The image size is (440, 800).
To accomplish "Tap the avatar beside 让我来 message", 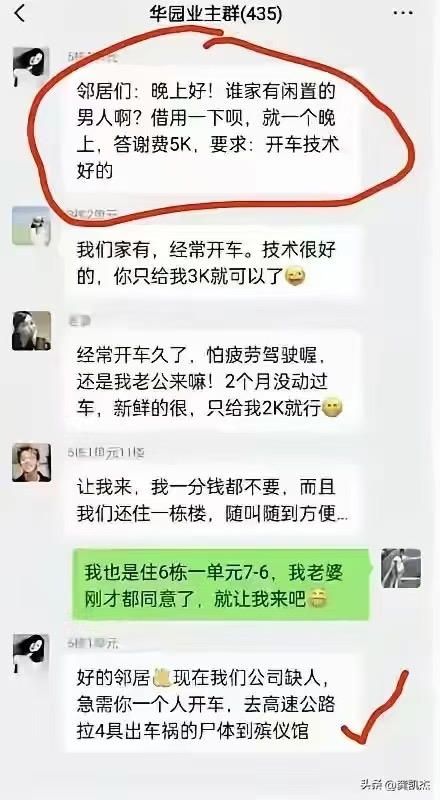I will coord(31,462).
